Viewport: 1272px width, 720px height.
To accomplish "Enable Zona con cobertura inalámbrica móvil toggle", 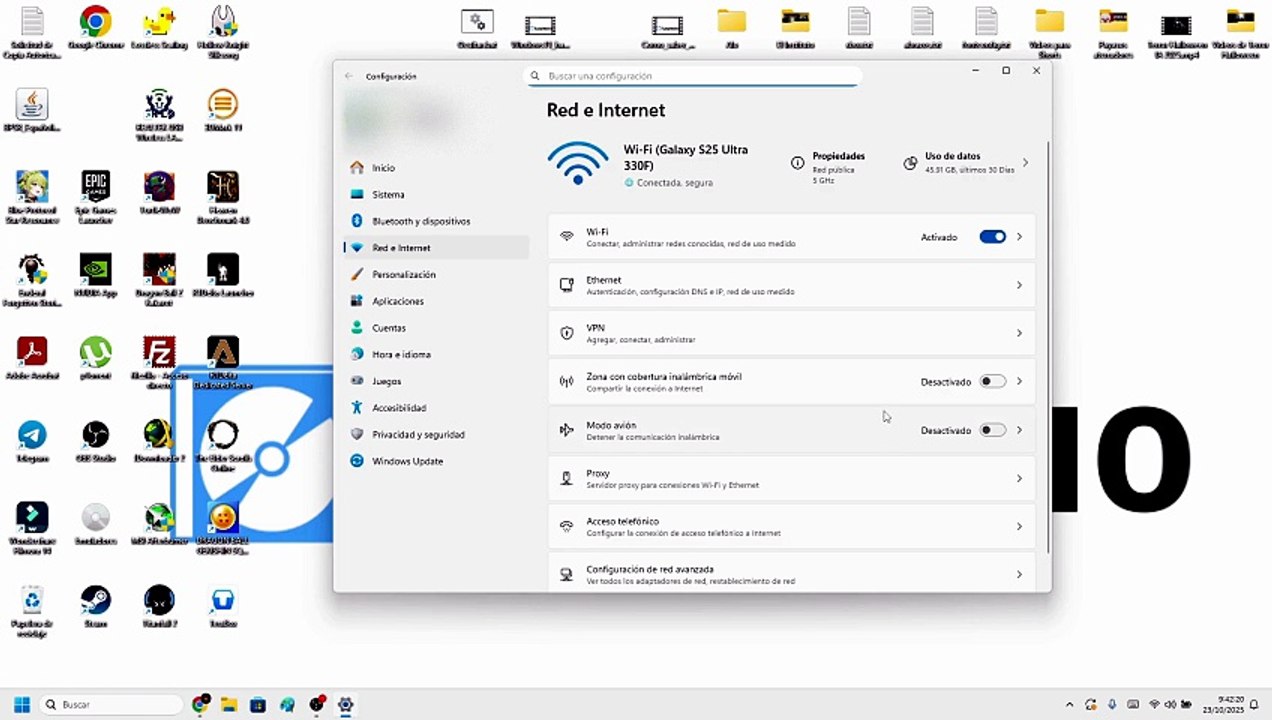I will [992, 381].
